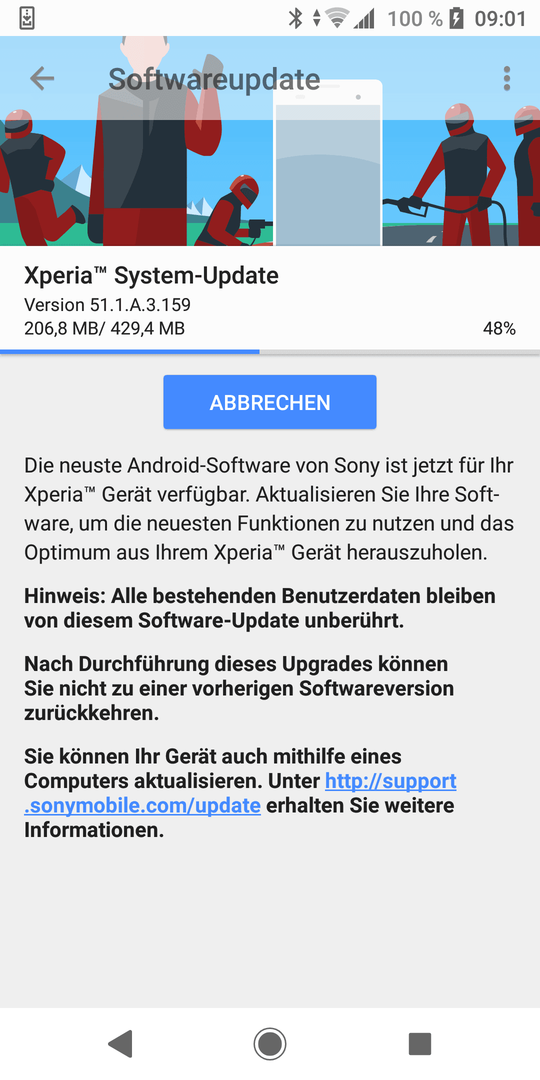The image size is (540, 1080).
Task: Tap the download notification icon in status bar
Action: coord(25,18)
